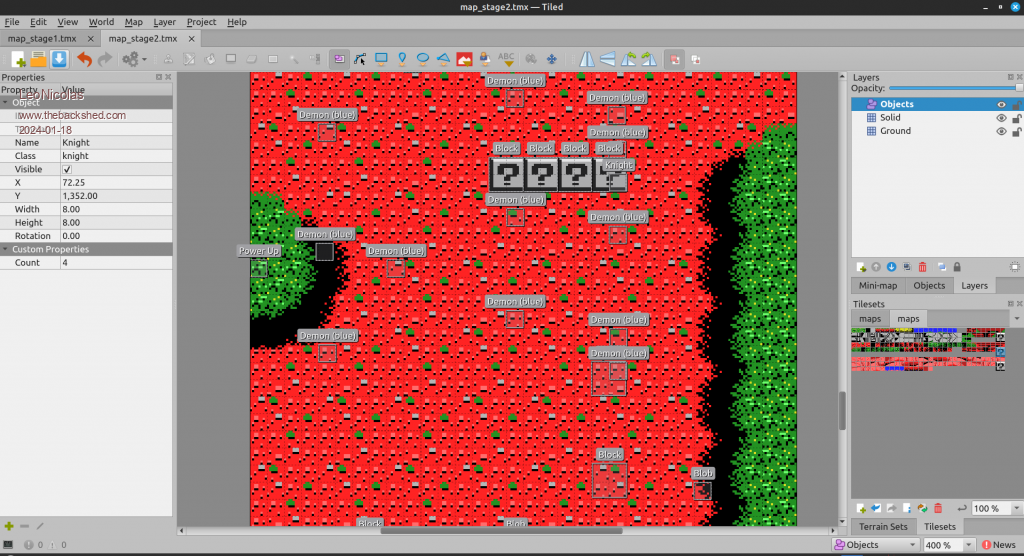Viewport: 1024px width, 556px height.
Task: Activate the Insert Text tool
Action: [507, 59]
